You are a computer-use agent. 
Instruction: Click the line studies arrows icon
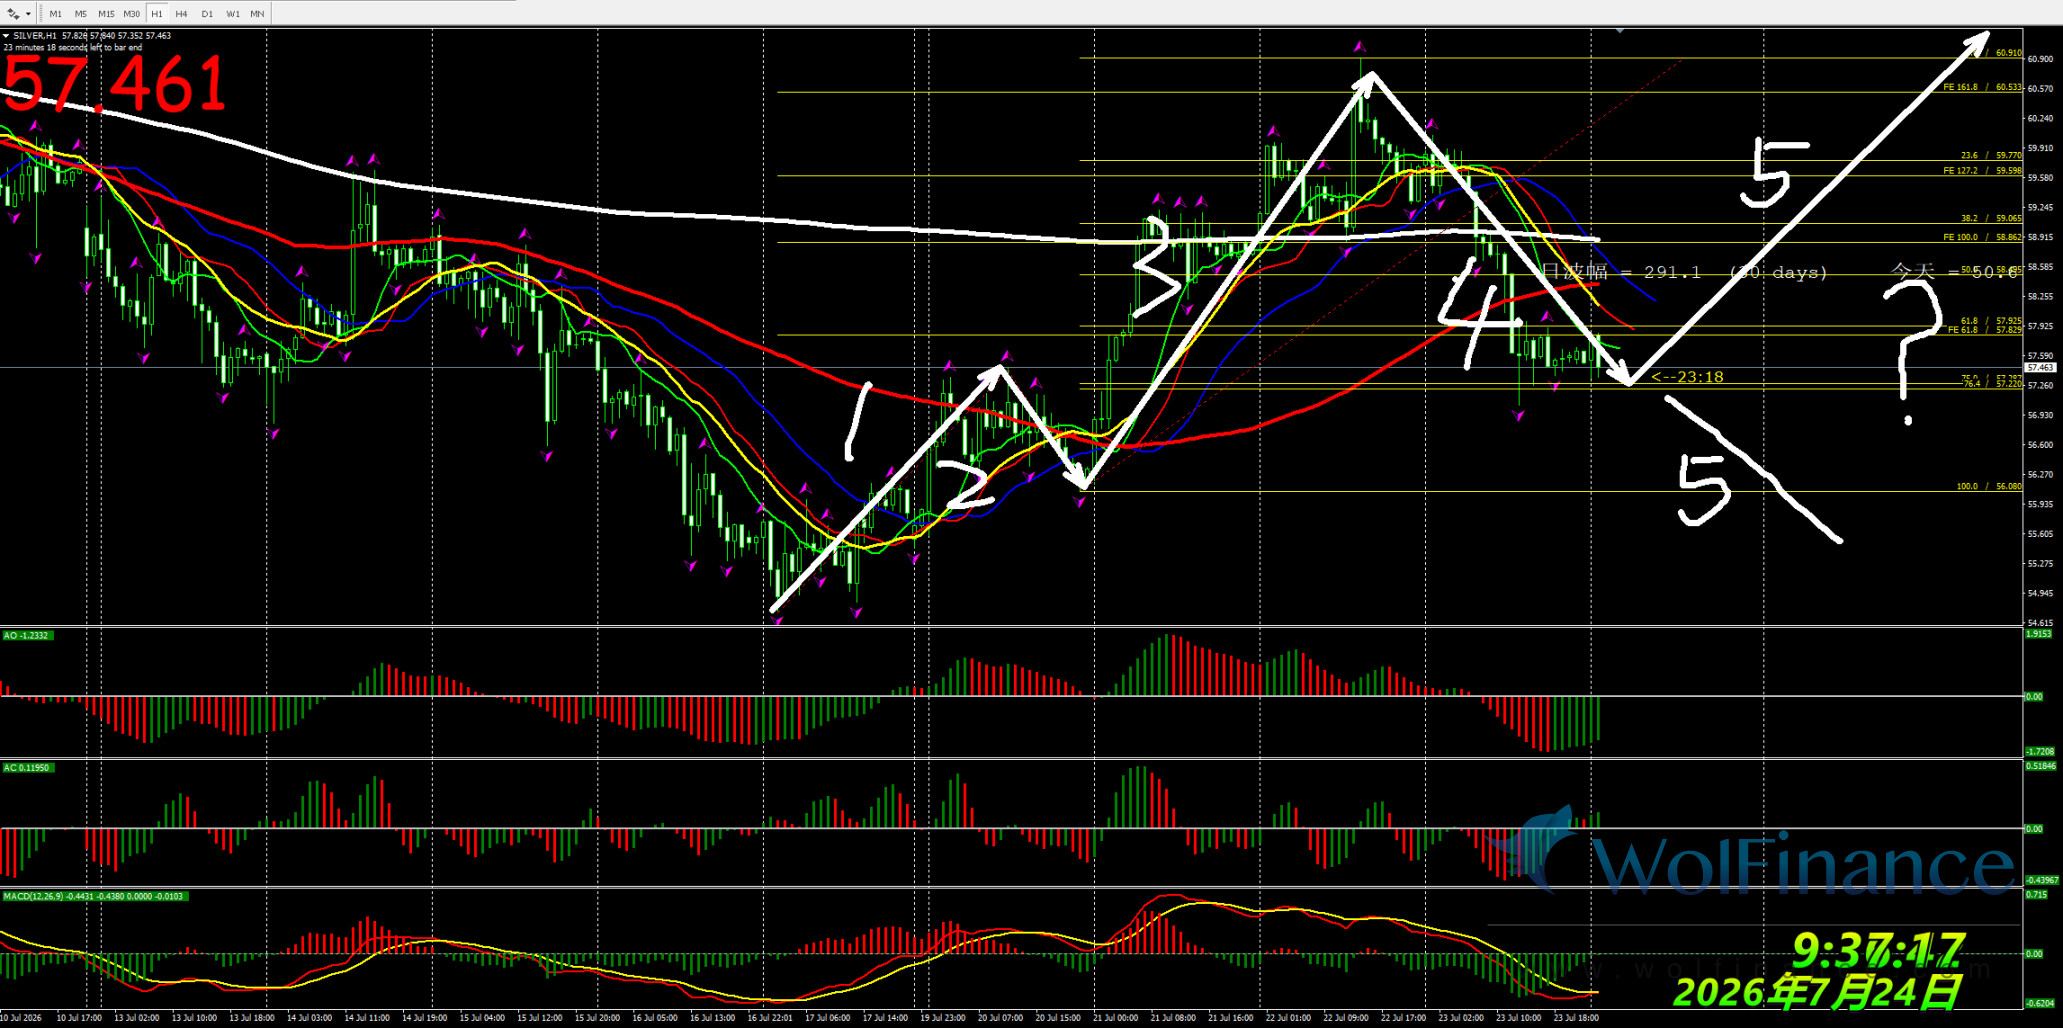(14, 14)
